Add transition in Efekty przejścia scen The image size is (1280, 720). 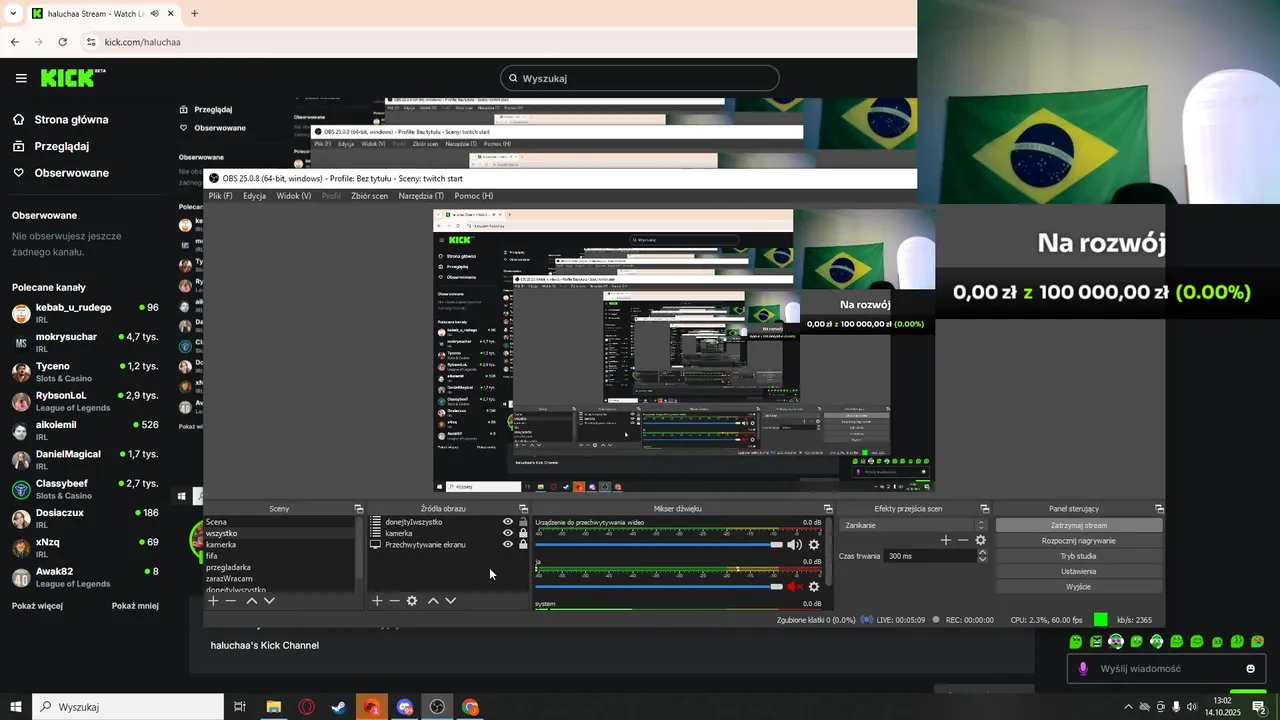pos(945,540)
